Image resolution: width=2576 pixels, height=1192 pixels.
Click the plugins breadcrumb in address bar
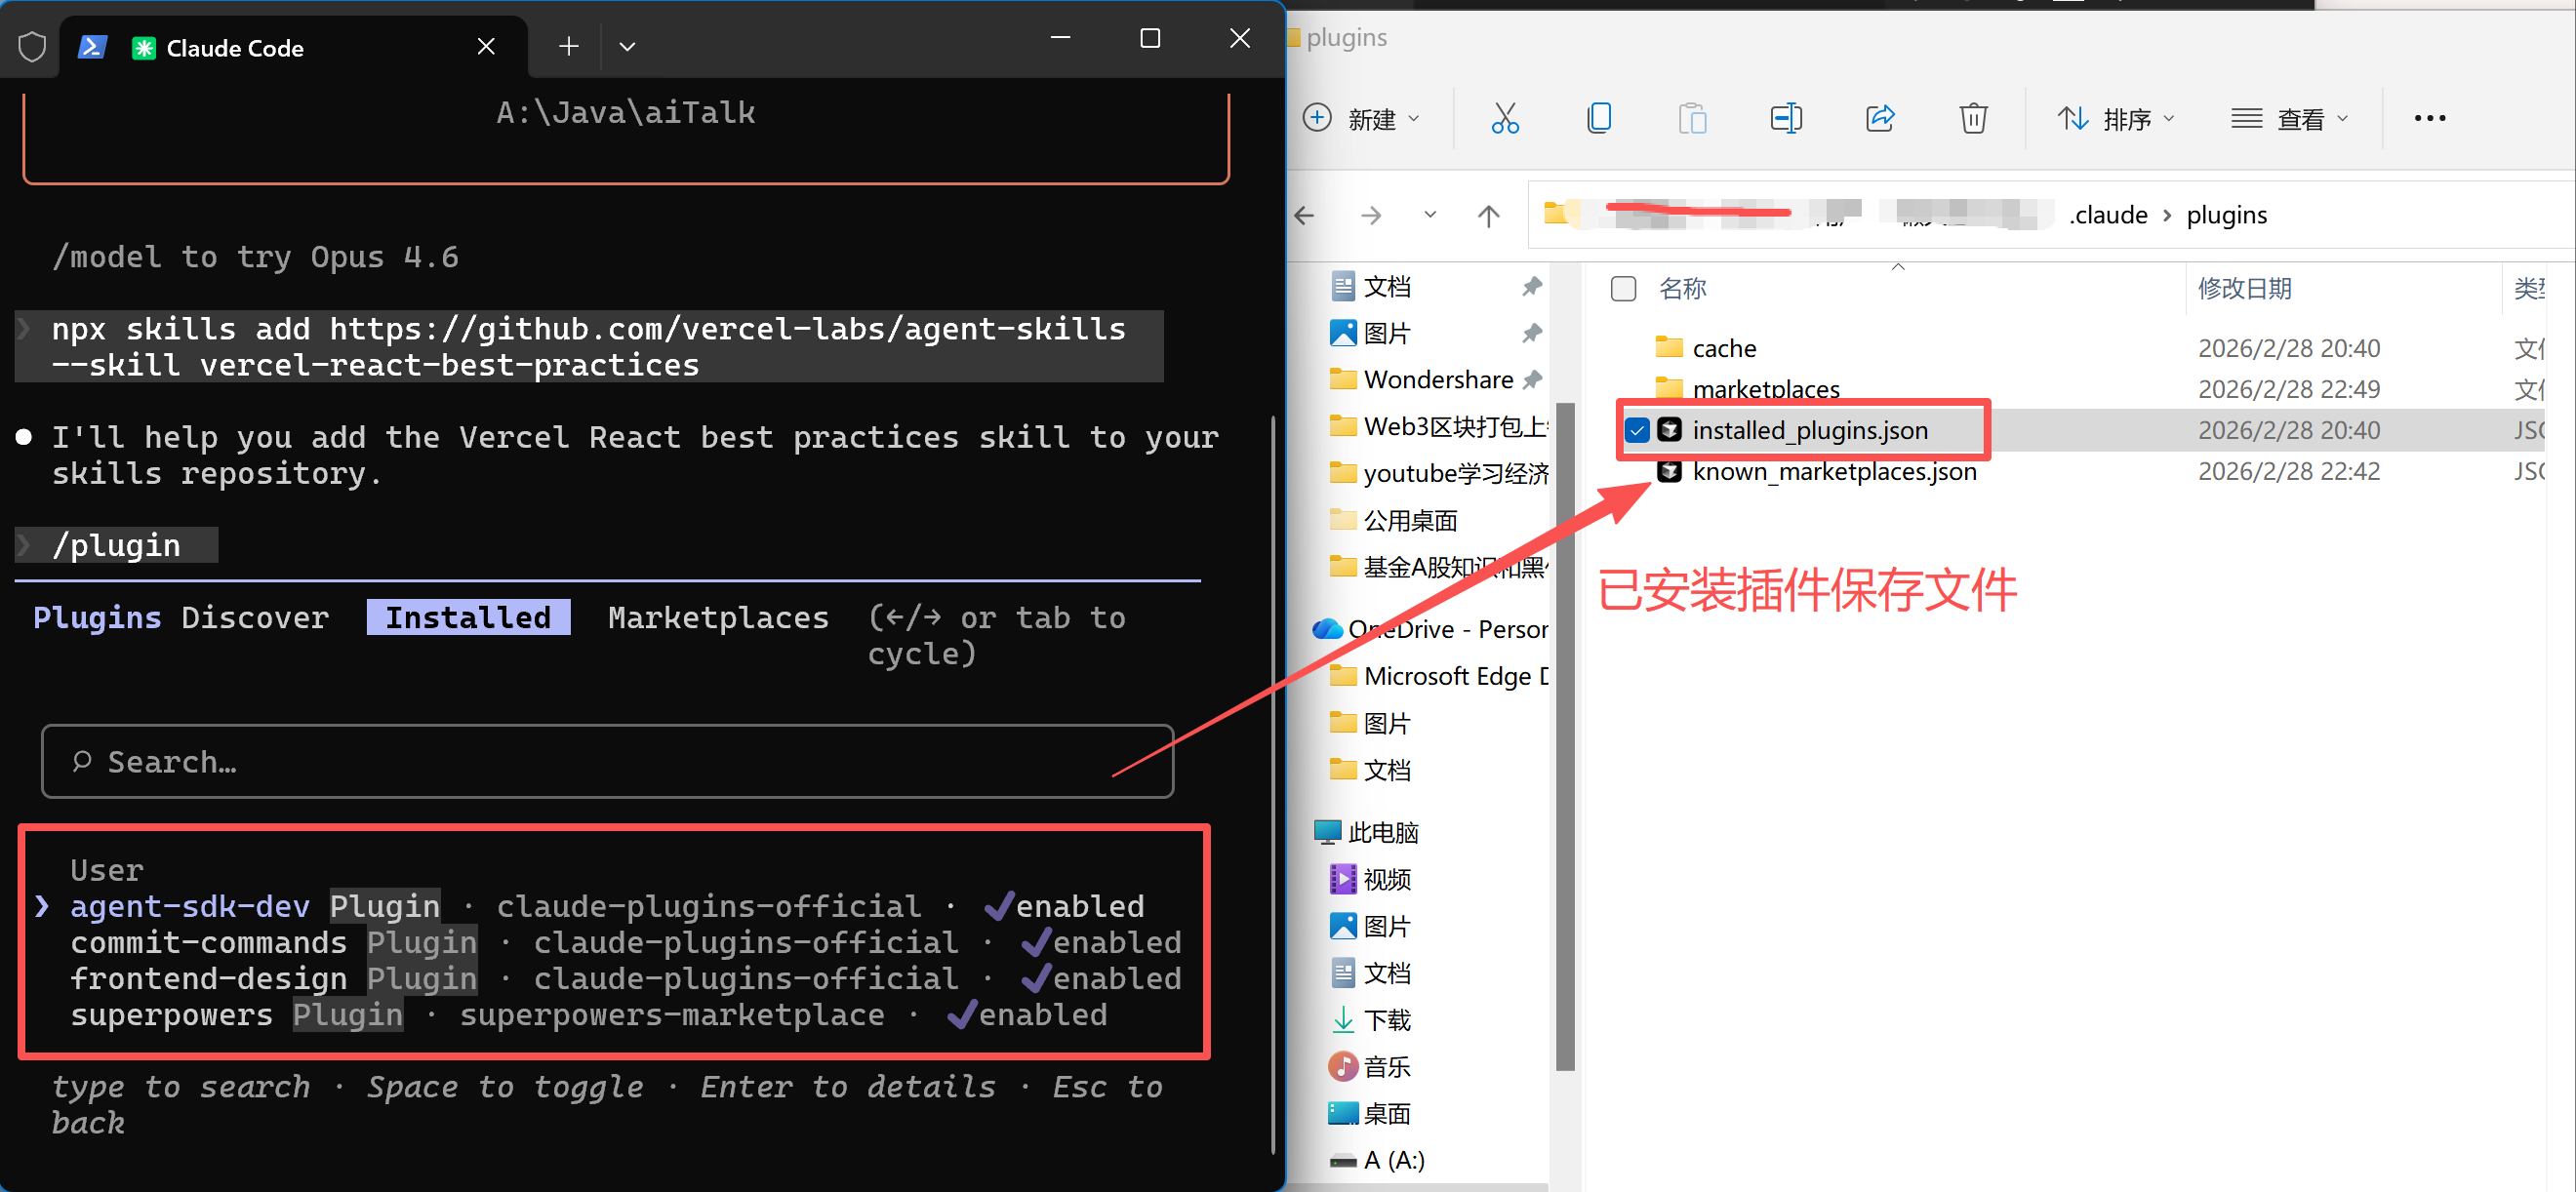(2226, 215)
